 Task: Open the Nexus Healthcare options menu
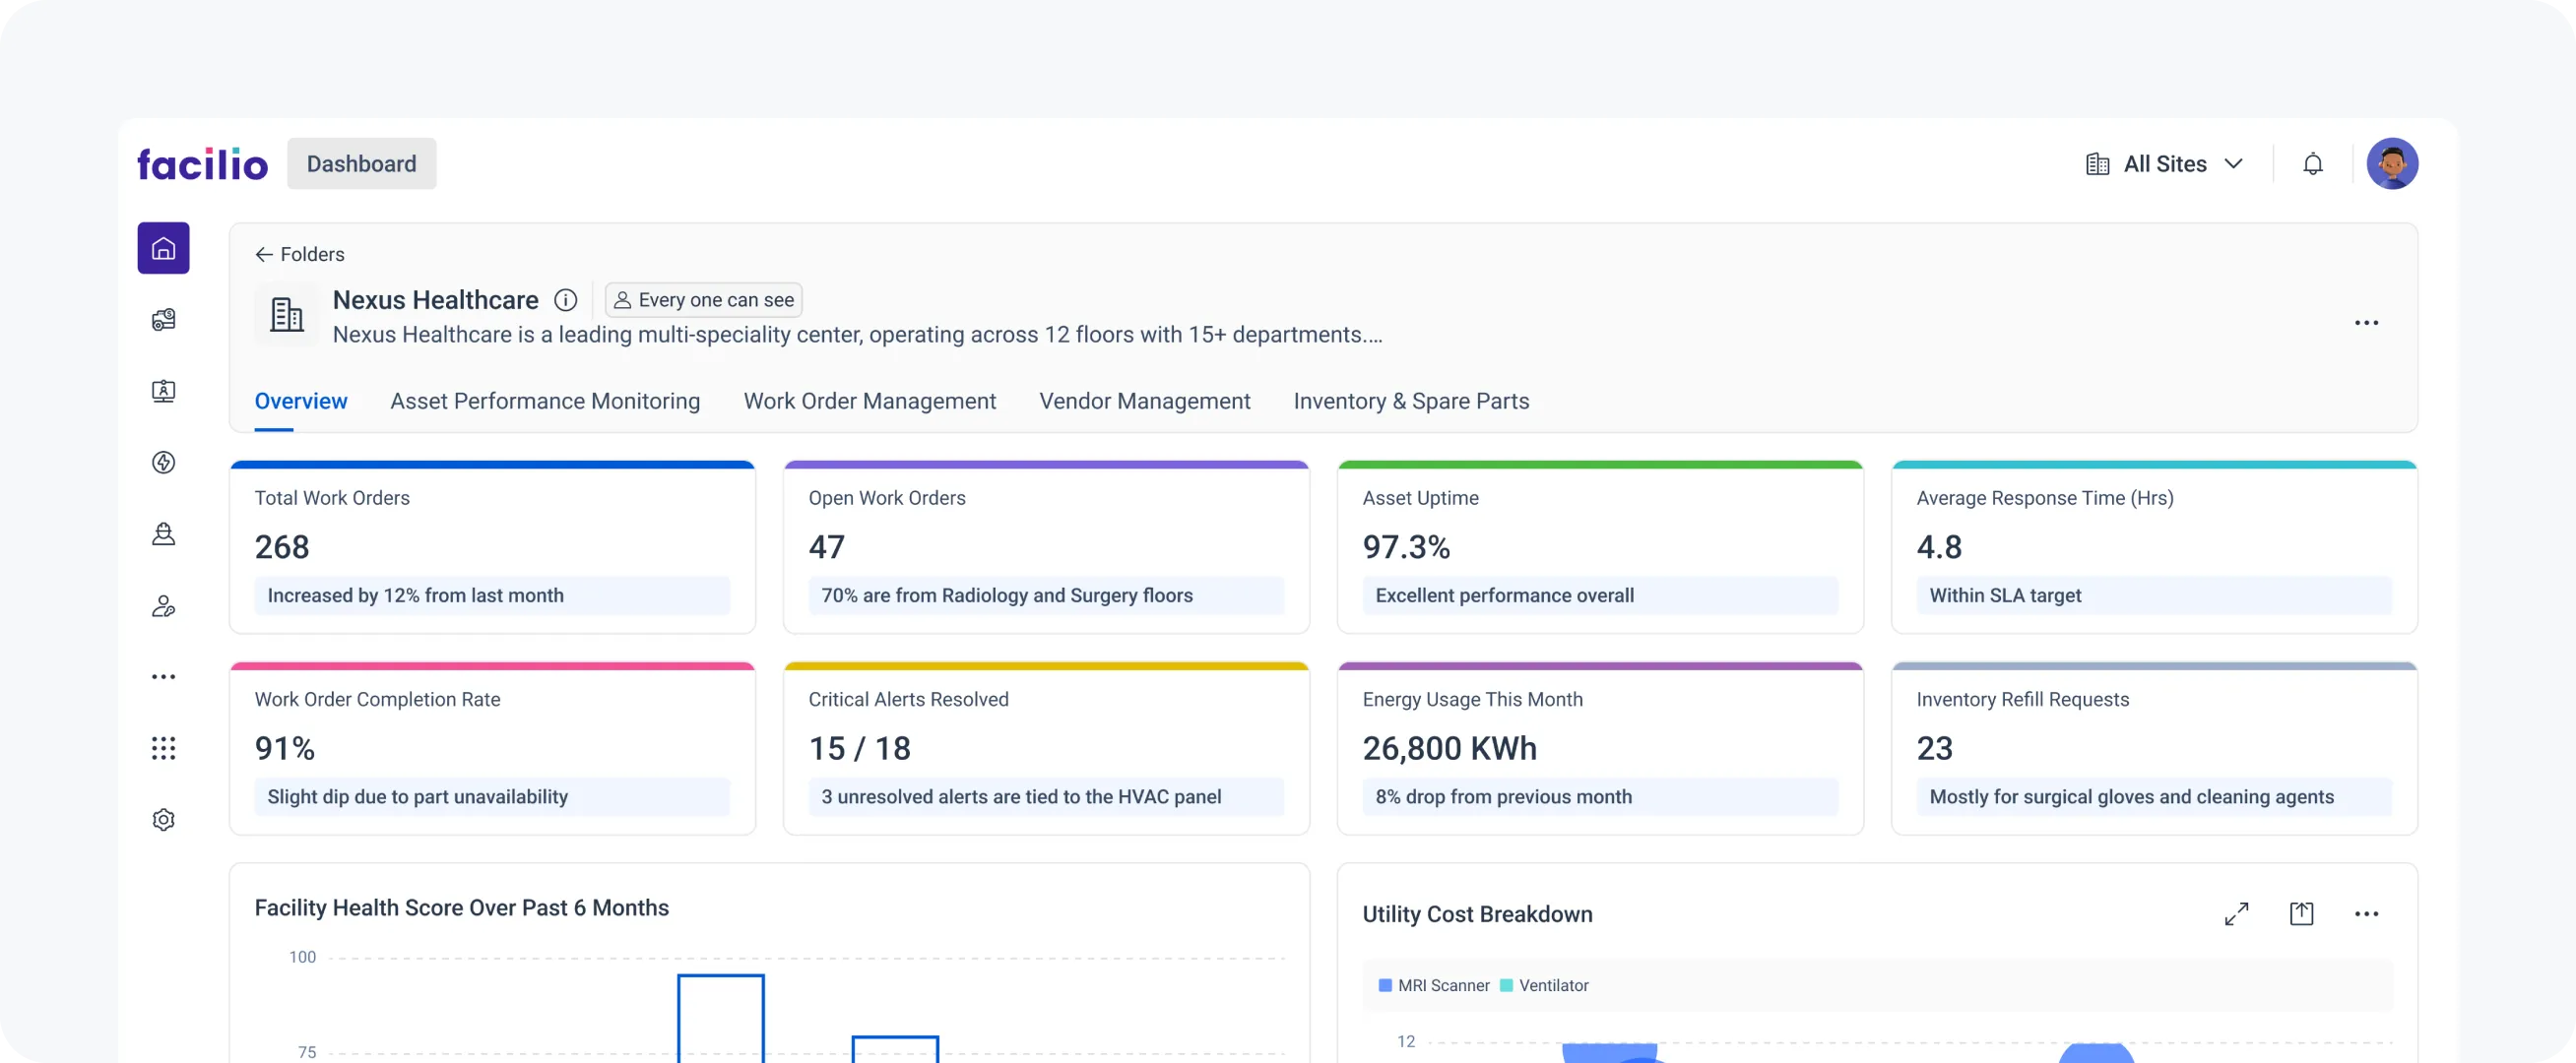tap(2367, 322)
